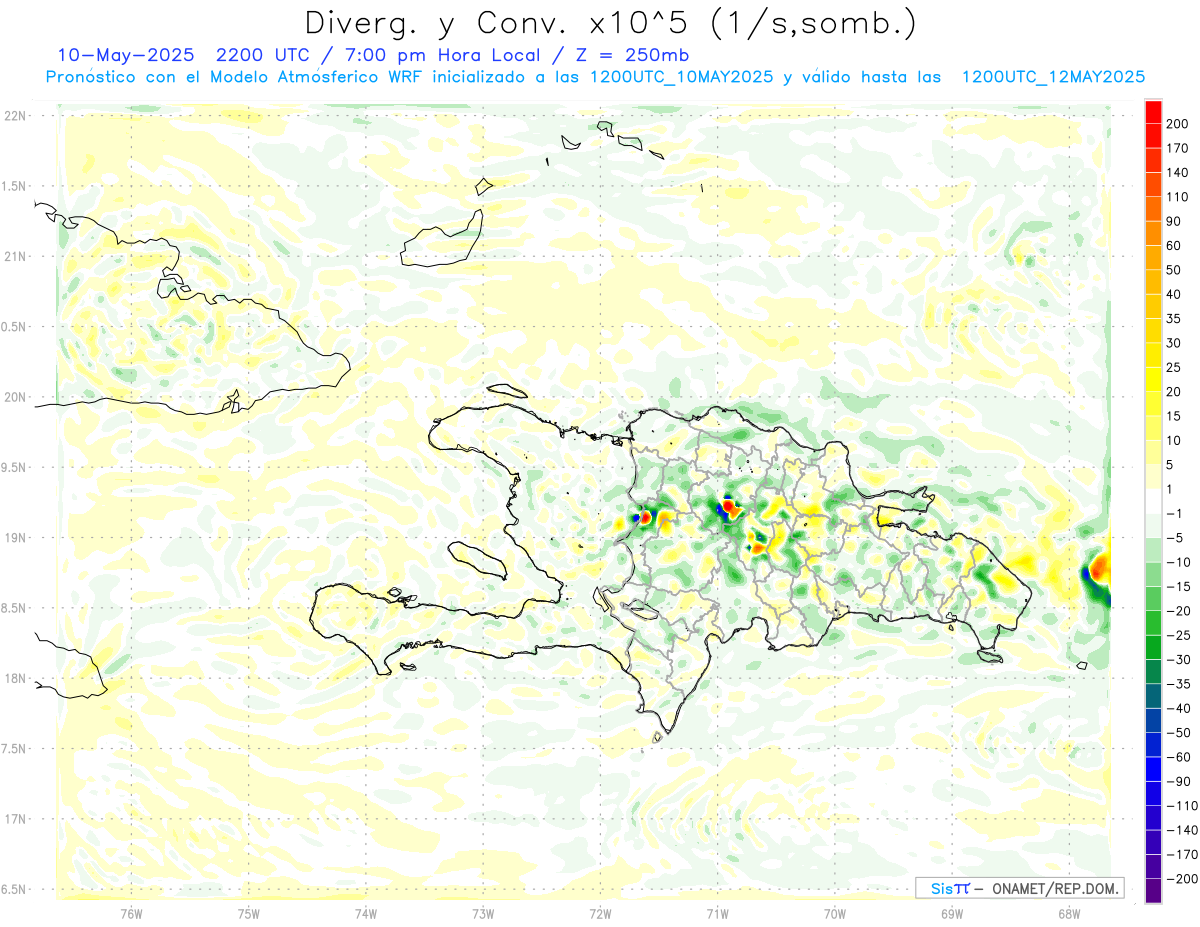This screenshot has height=927, width=1200.
Task: Click the red-blue convection cell near 71W 19N
Action: (726, 510)
